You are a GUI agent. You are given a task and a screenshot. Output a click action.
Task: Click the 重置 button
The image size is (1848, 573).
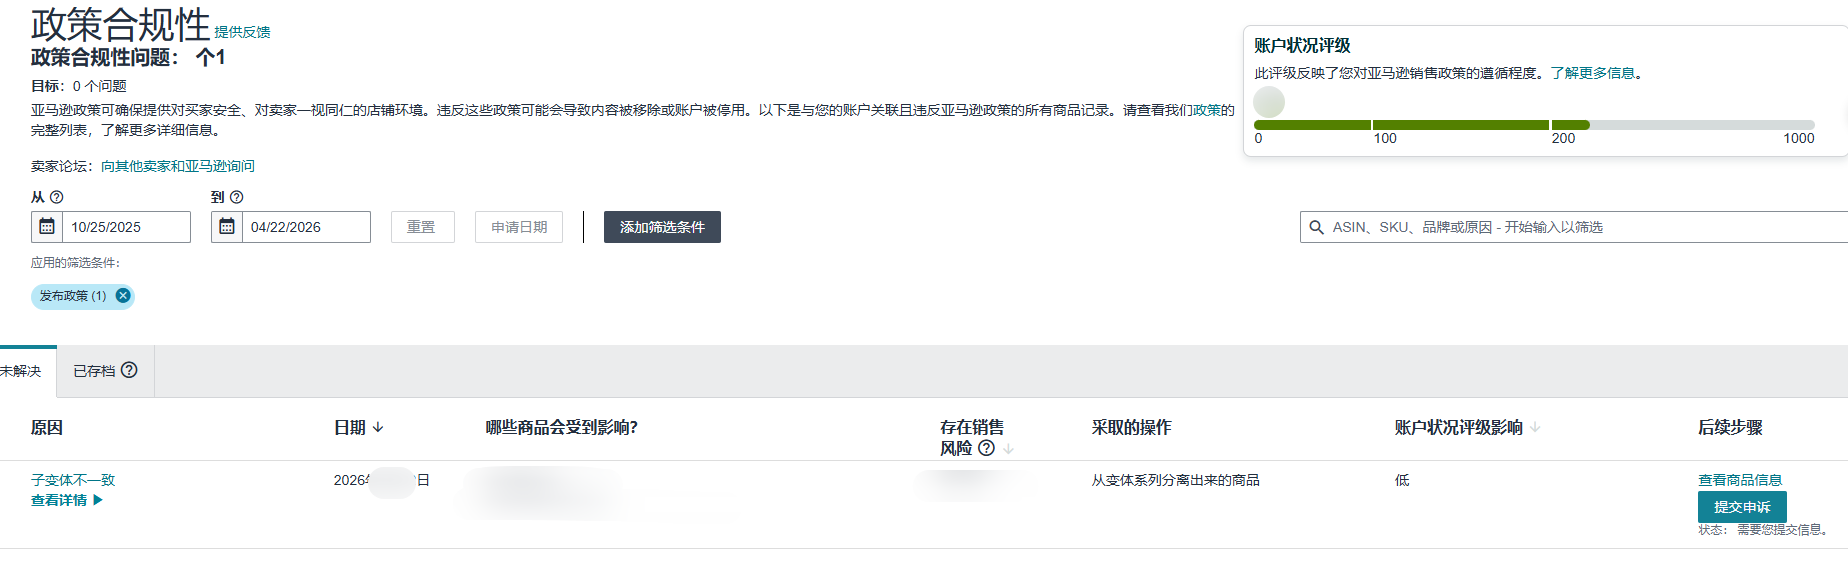coord(421,227)
